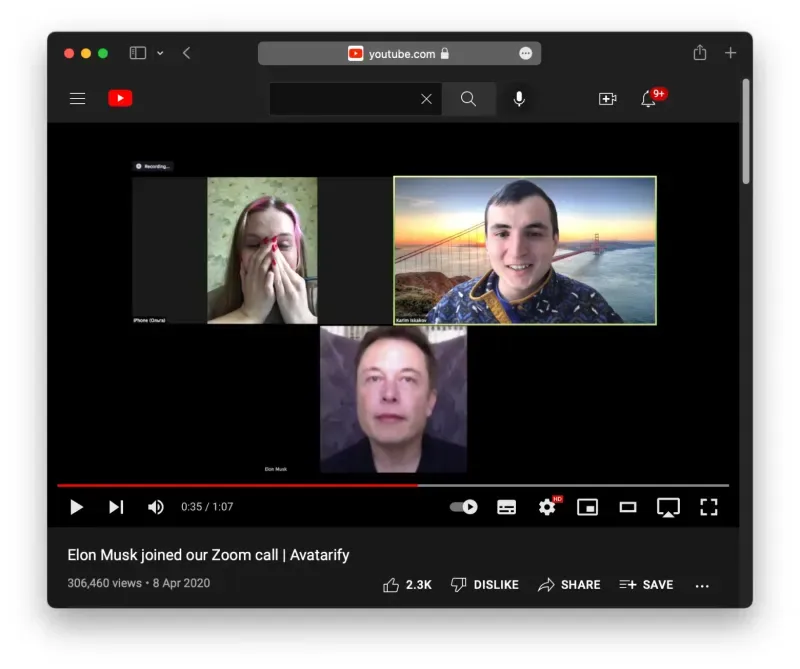Click the YouTube logo home icon
This screenshot has height=669, width=800.
click(x=120, y=98)
